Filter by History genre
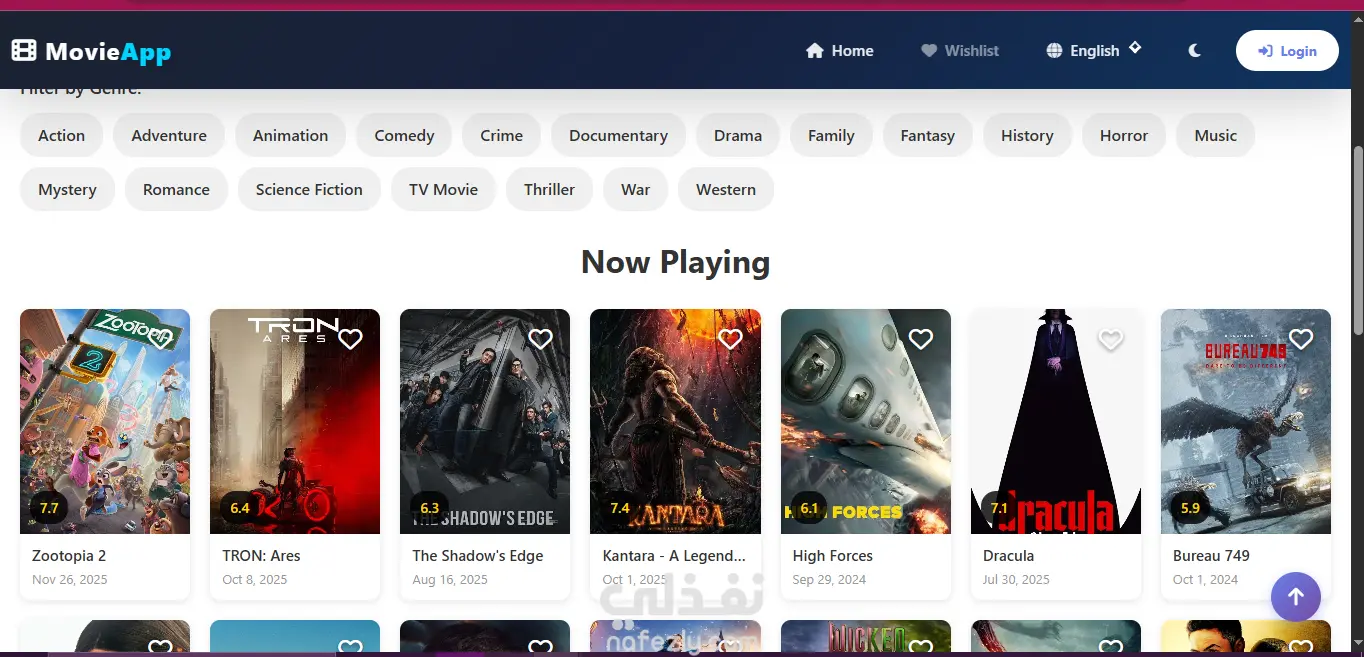This screenshot has height=657, width=1364. point(1027,135)
